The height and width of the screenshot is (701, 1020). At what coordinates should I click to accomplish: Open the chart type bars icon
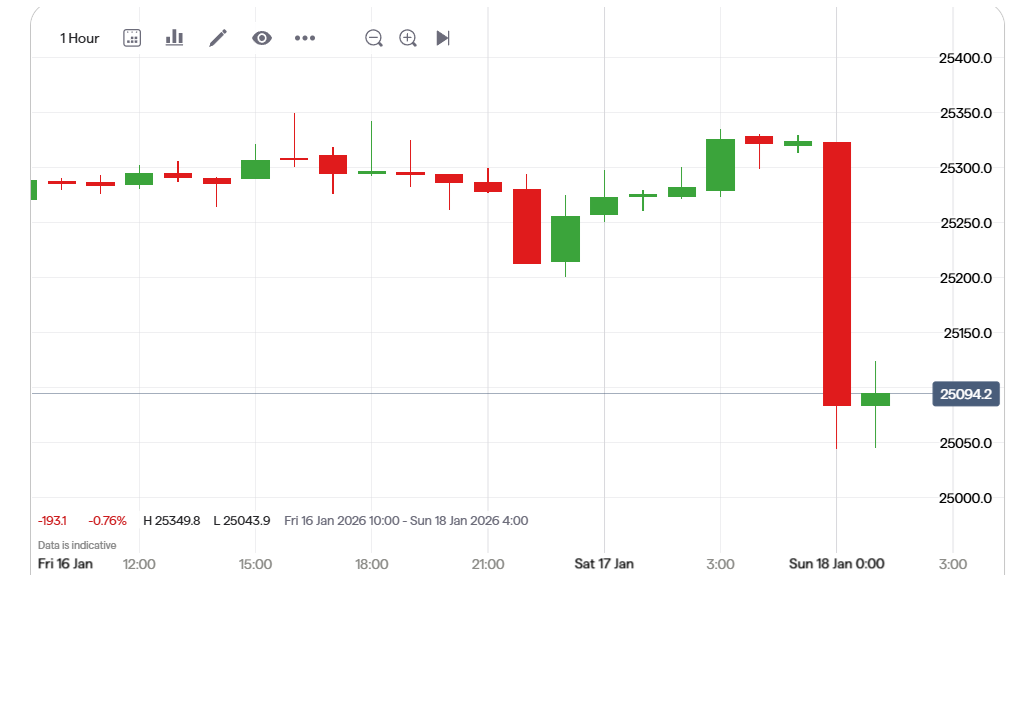click(x=174, y=38)
